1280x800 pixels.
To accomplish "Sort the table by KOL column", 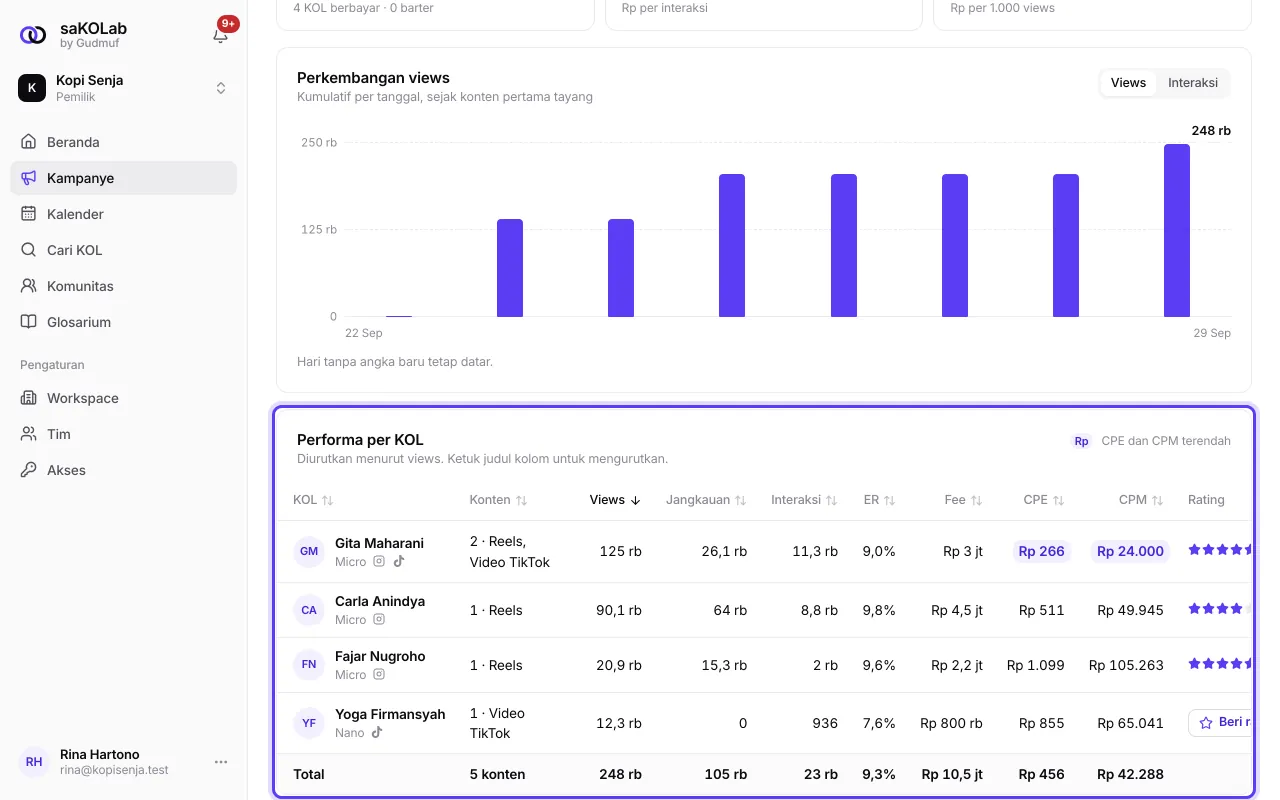I will [x=313, y=500].
